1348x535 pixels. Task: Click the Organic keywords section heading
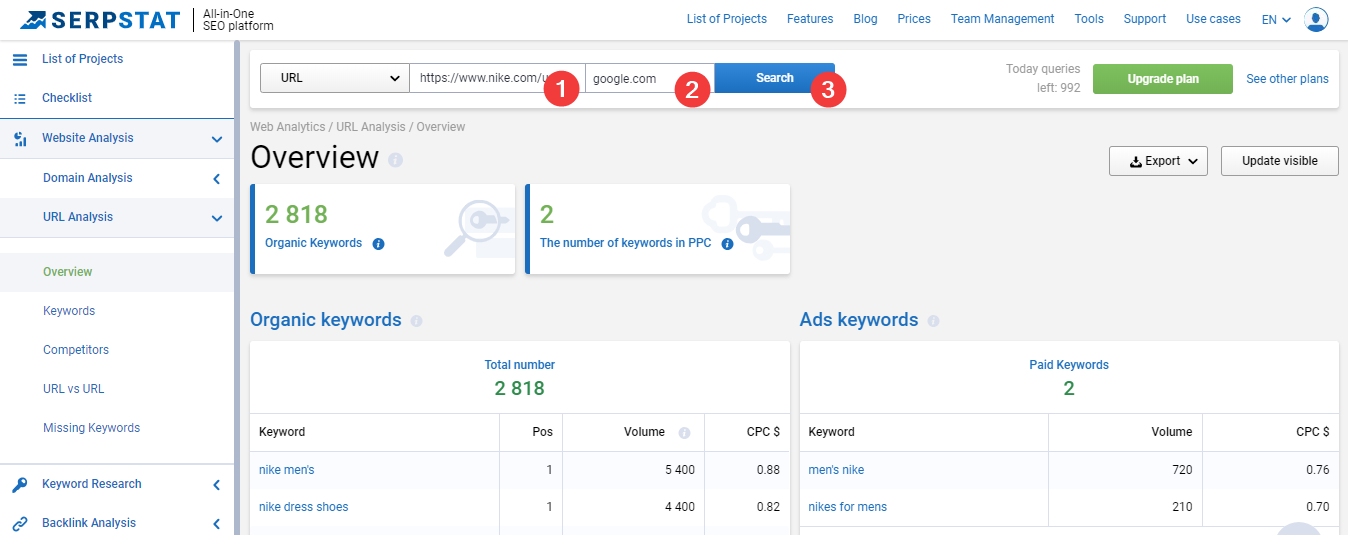(326, 320)
